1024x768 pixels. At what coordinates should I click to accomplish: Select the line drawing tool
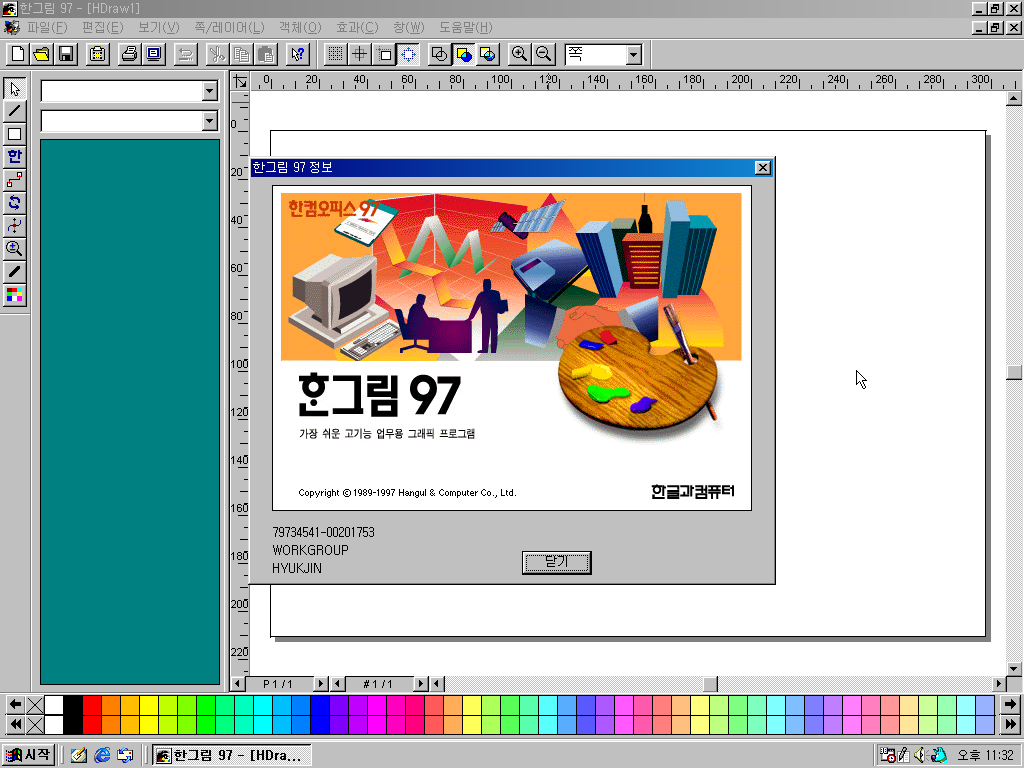tap(14, 112)
